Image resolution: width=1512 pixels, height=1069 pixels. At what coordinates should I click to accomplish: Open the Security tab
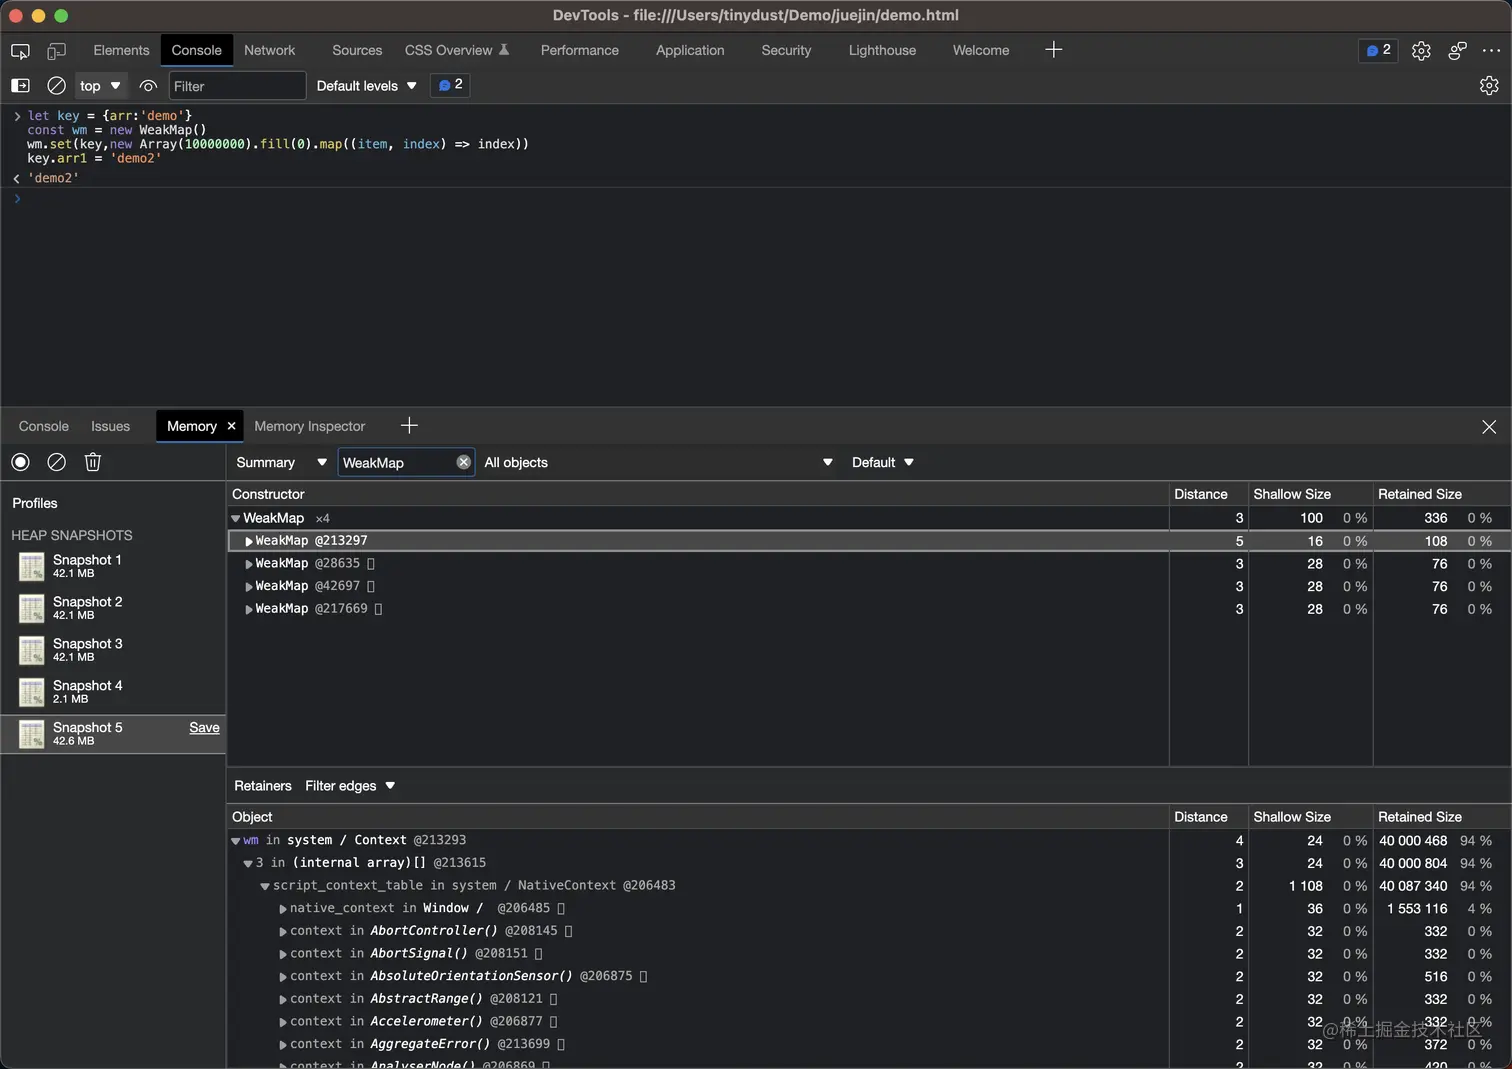click(786, 50)
